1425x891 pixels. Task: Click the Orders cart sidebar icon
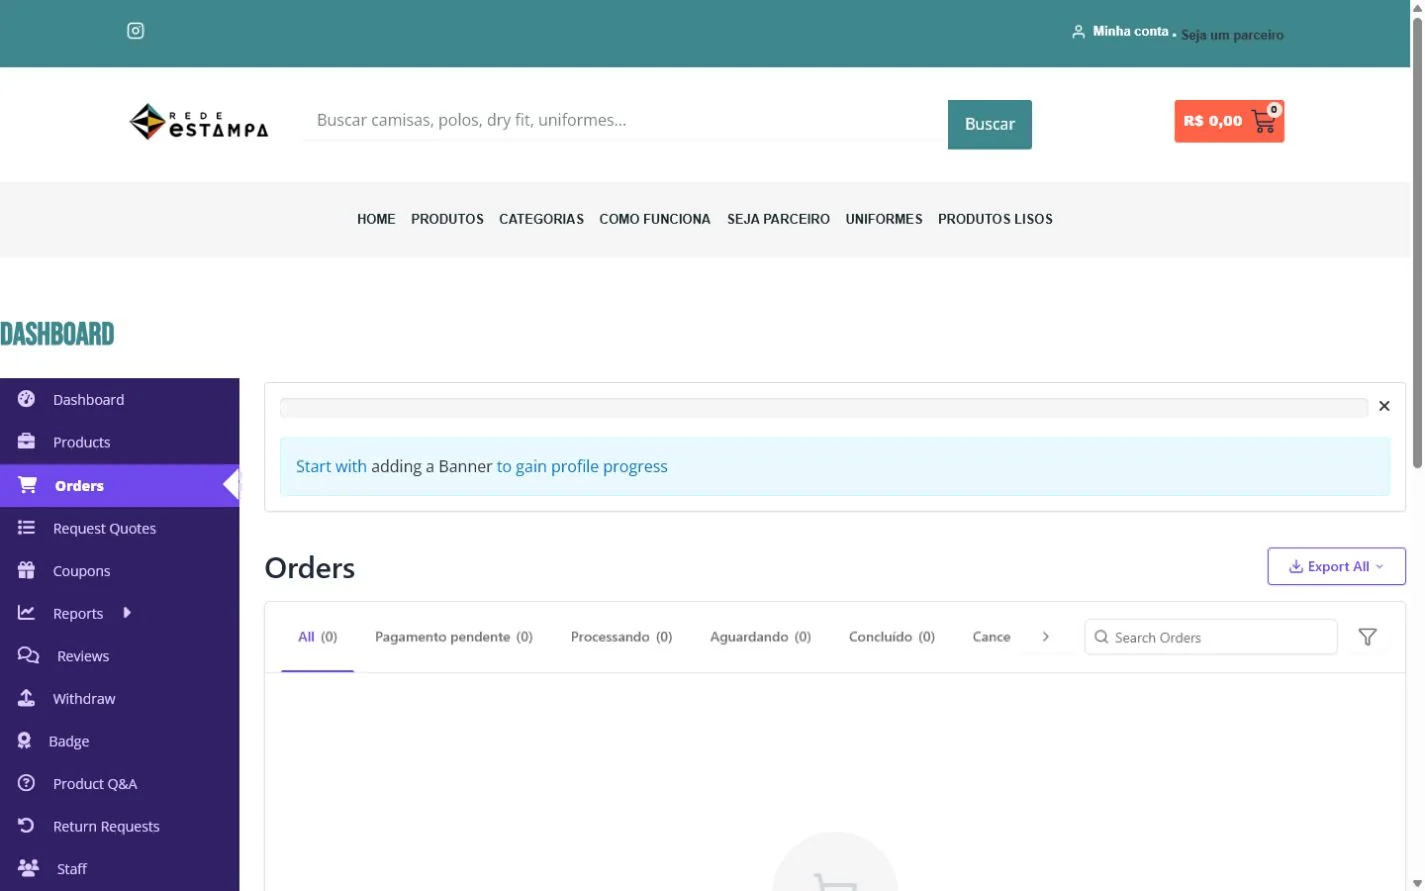[28, 485]
